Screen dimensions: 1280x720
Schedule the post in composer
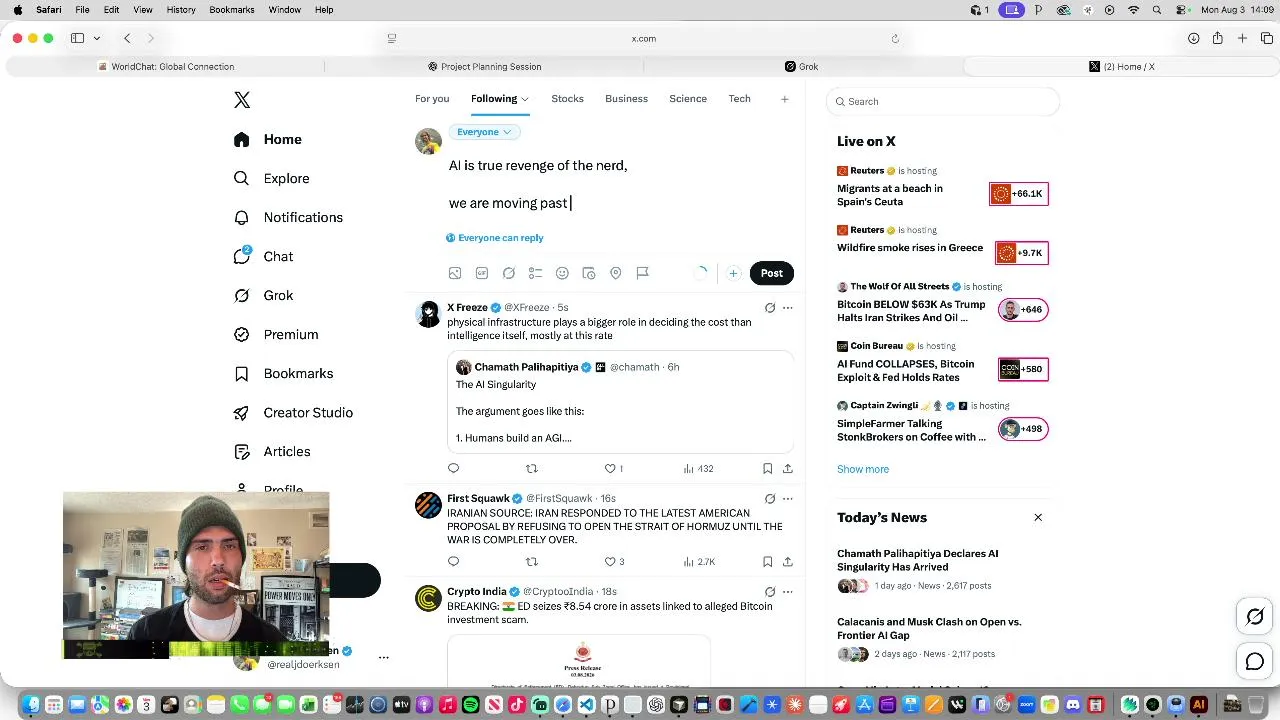pyautogui.click(x=589, y=273)
